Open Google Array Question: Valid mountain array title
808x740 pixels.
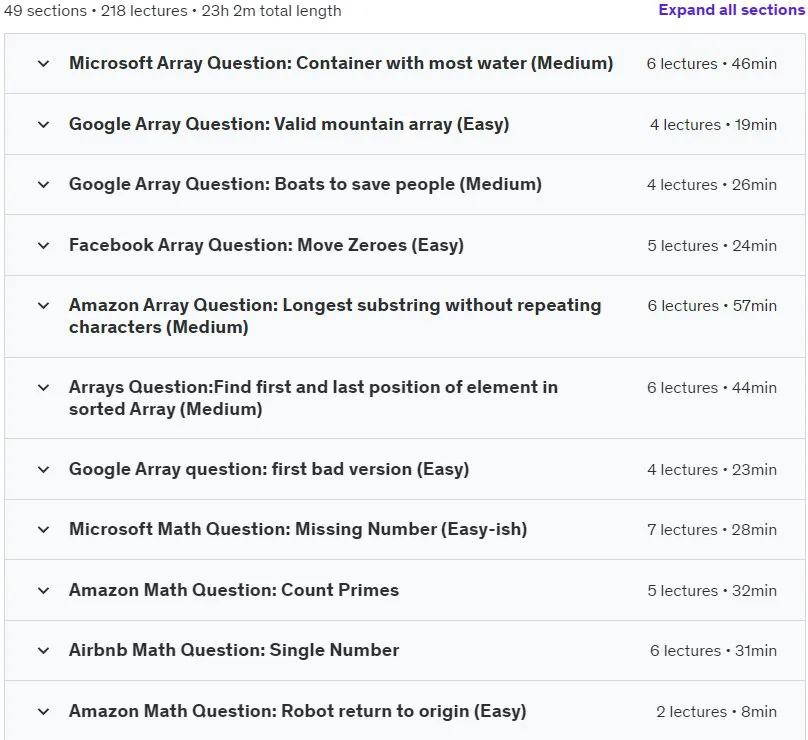pyautogui.click(x=289, y=124)
